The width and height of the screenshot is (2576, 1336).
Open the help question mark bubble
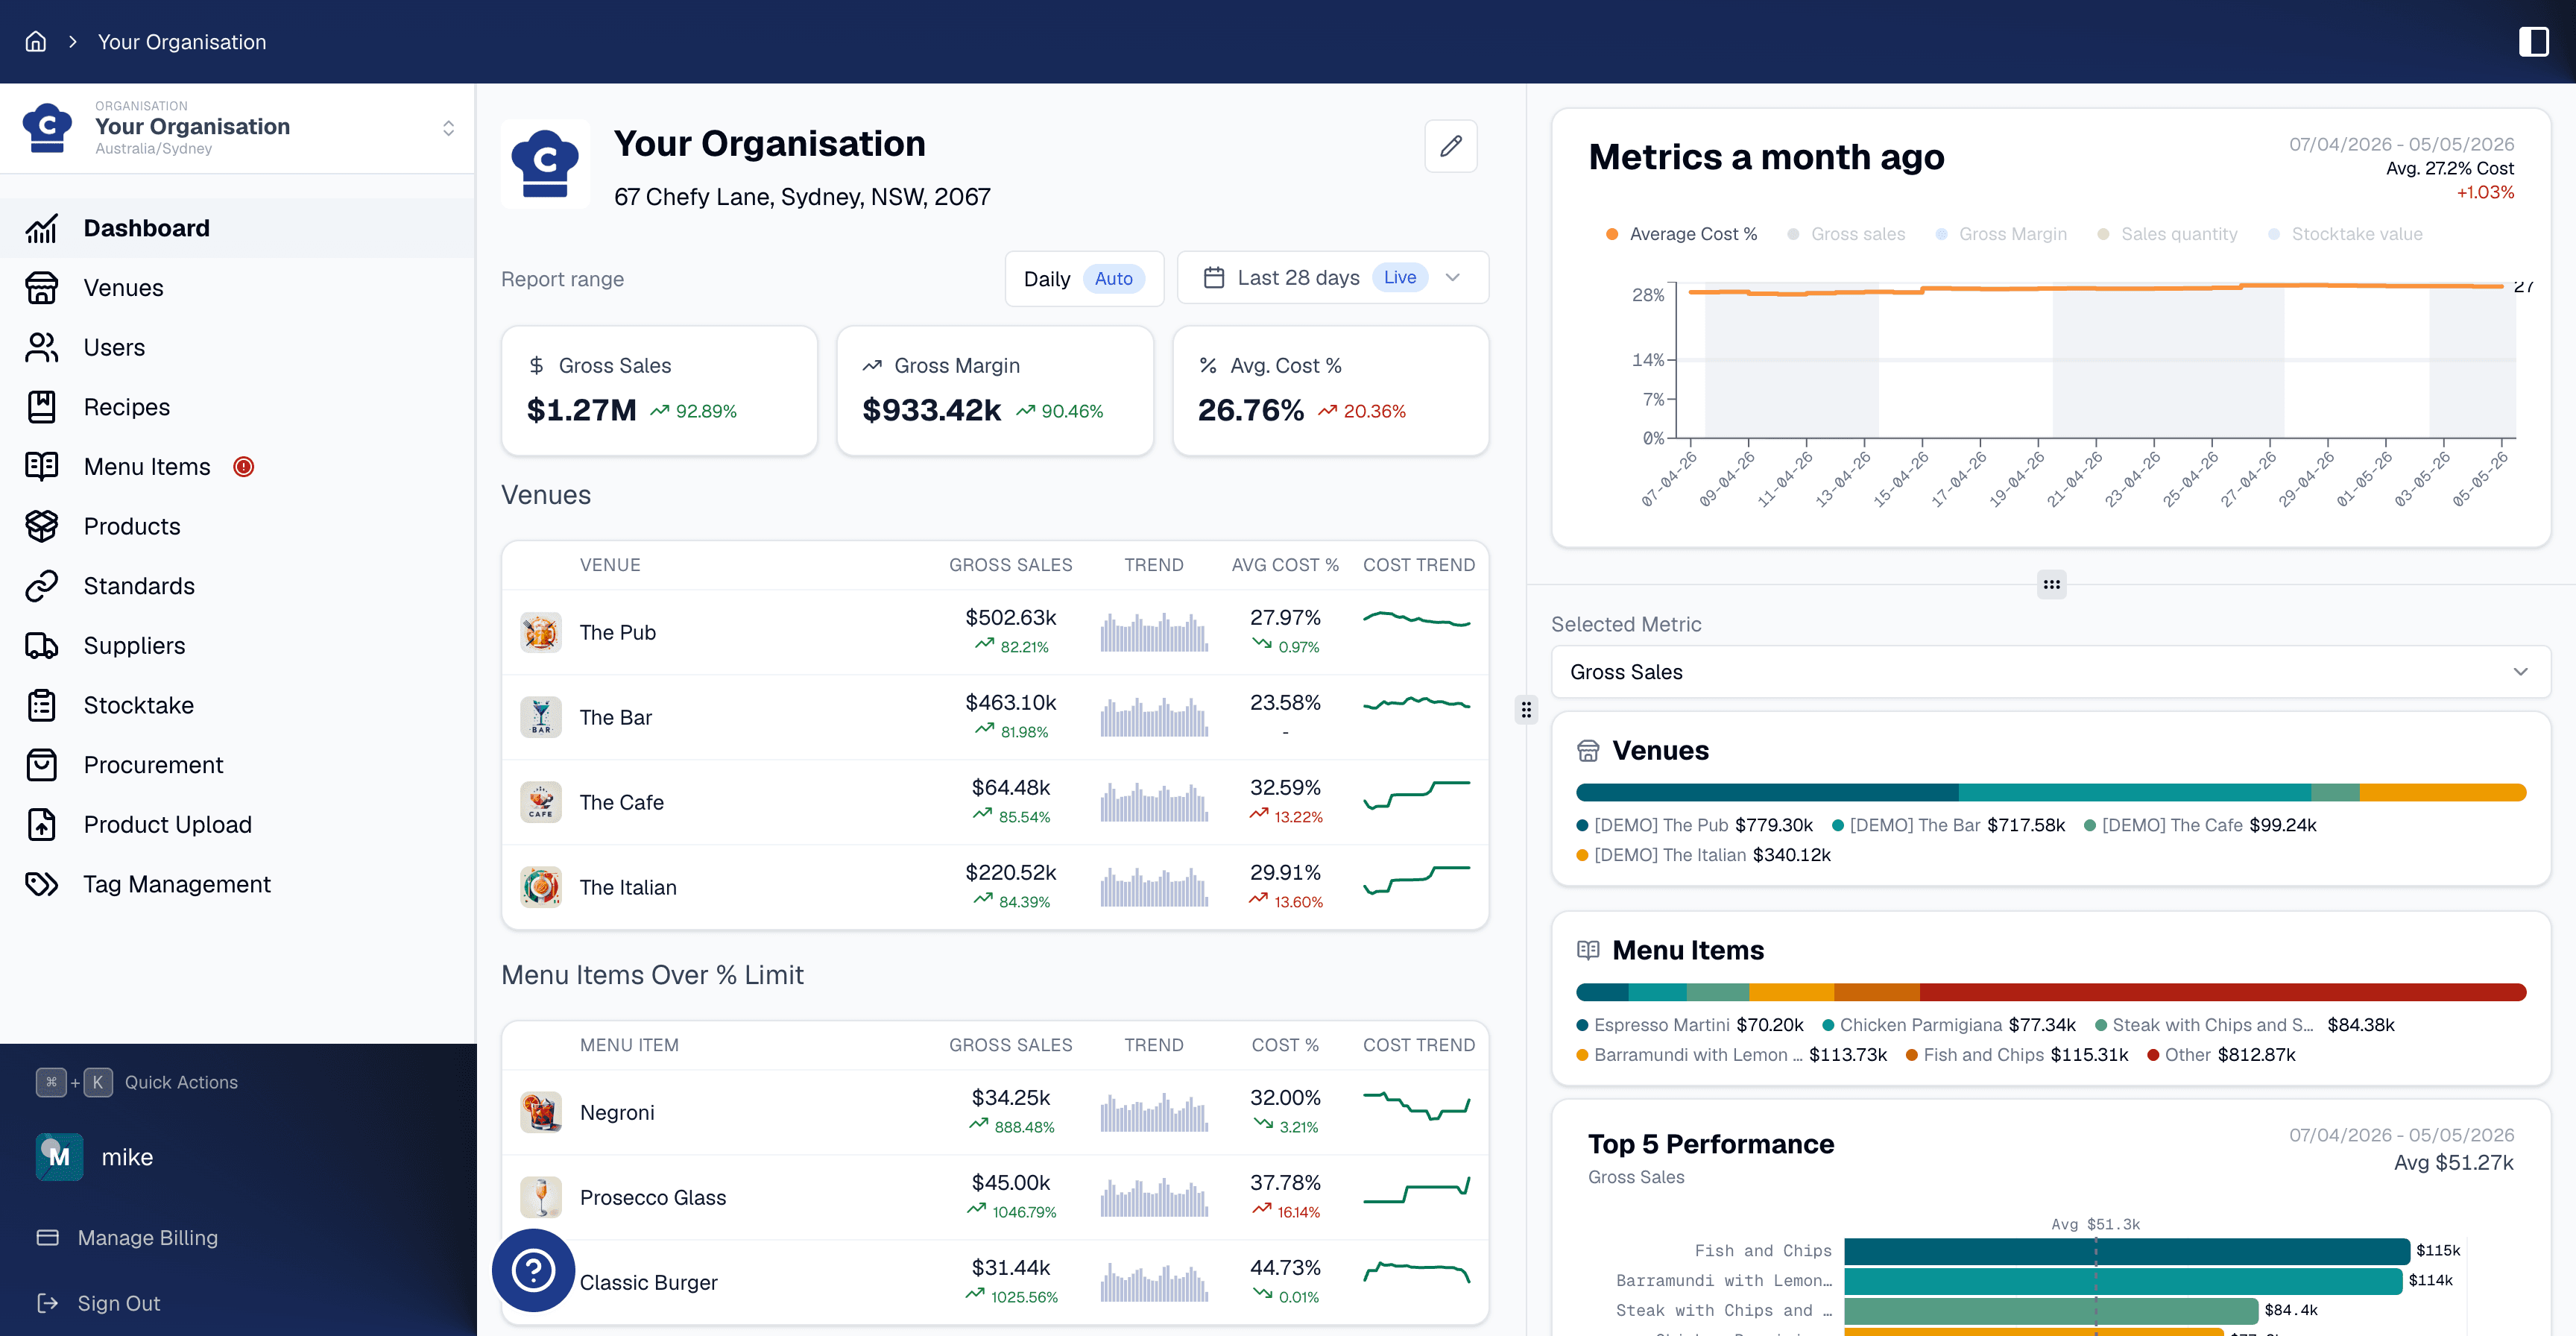tap(533, 1270)
